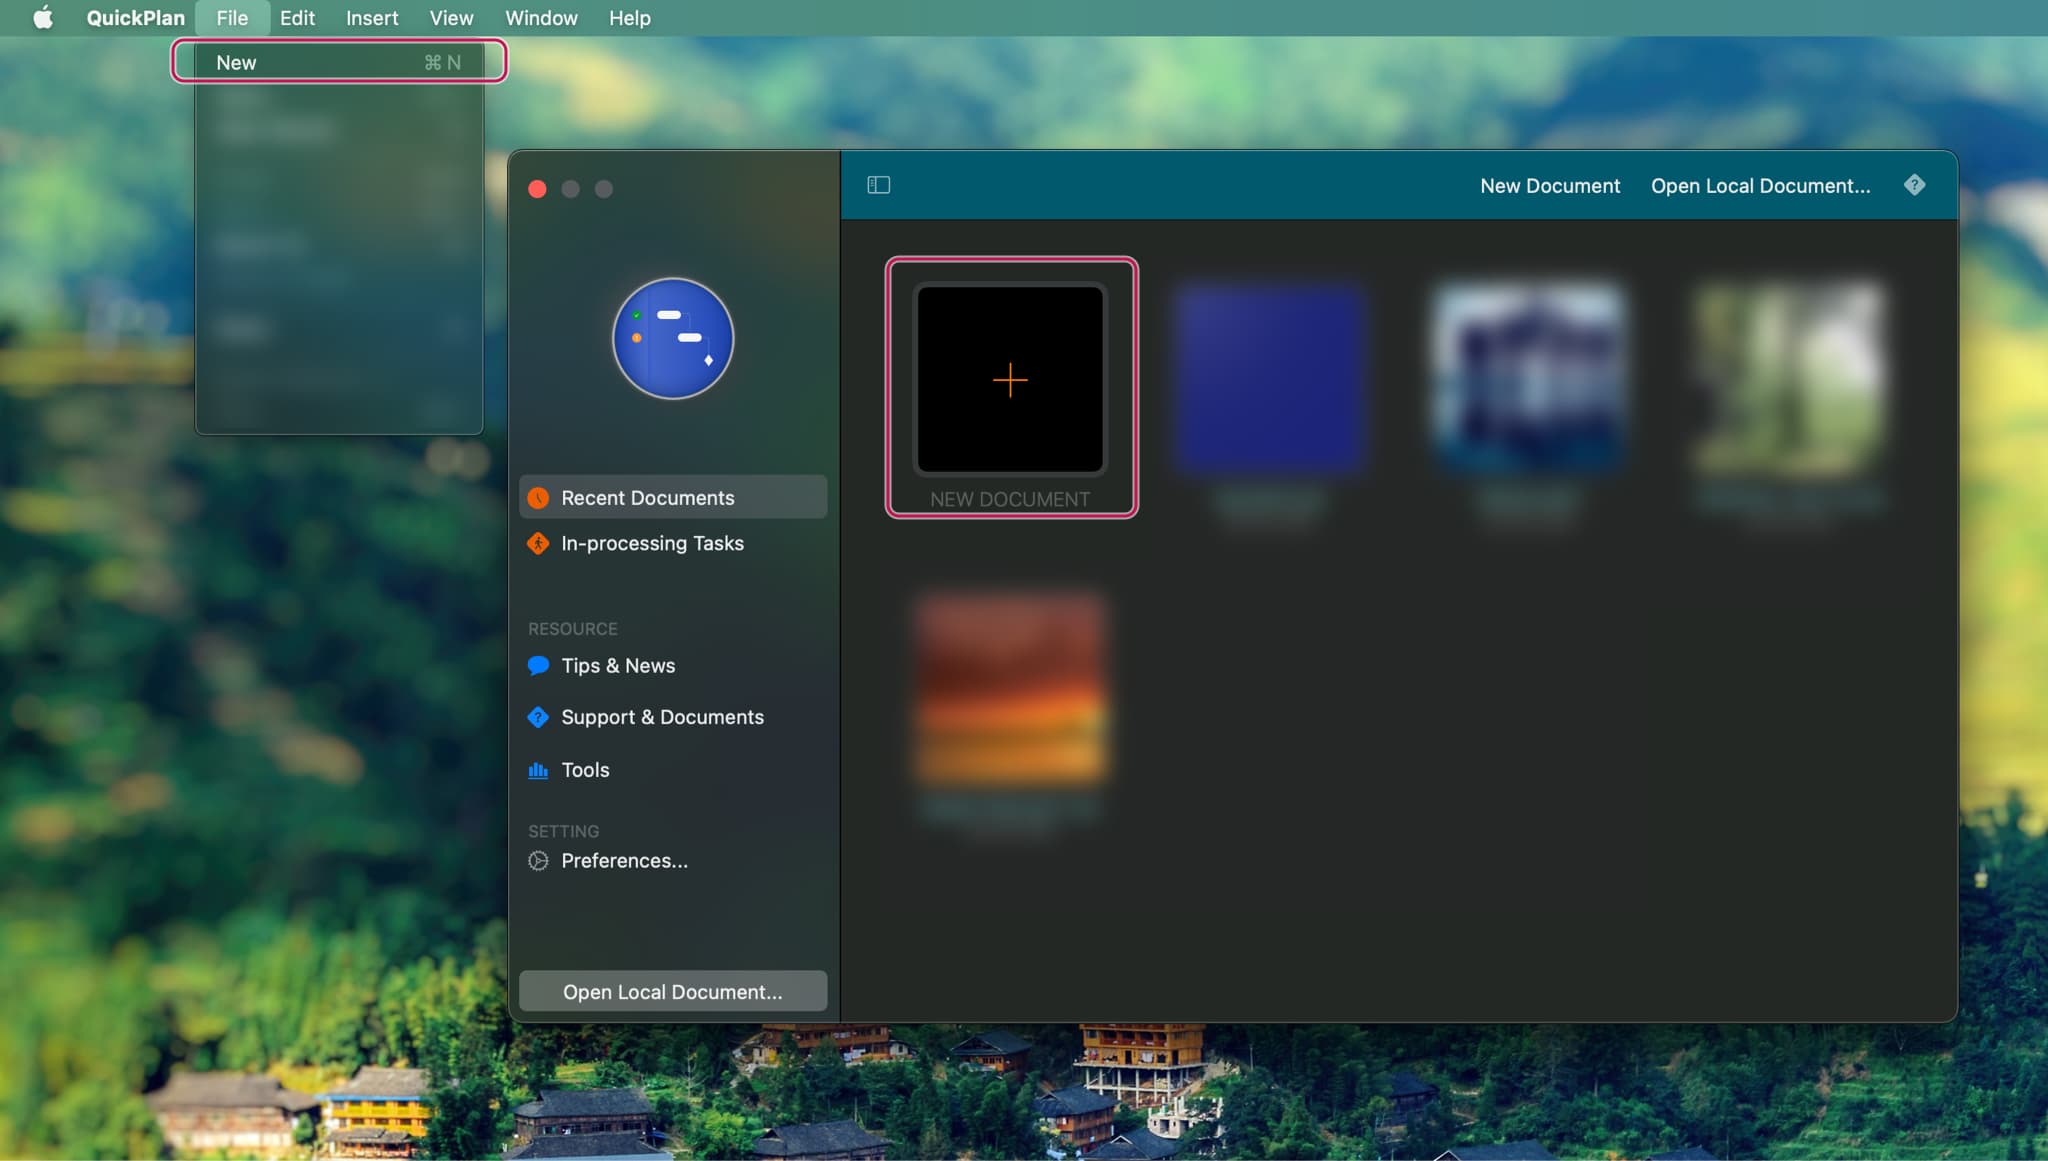Click the Support & Documents question icon
The height and width of the screenshot is (1161, 2048).
[x=538, y=717]
